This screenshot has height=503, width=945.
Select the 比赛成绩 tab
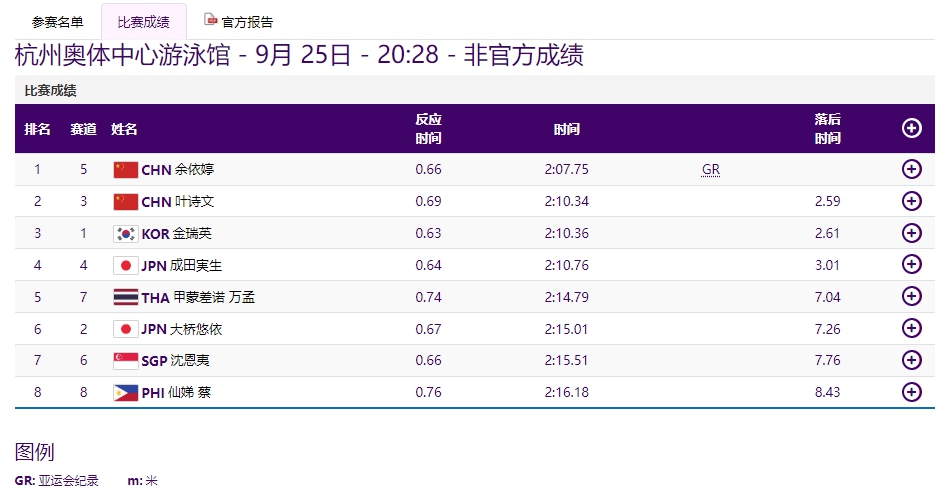(x=143, y=22)
